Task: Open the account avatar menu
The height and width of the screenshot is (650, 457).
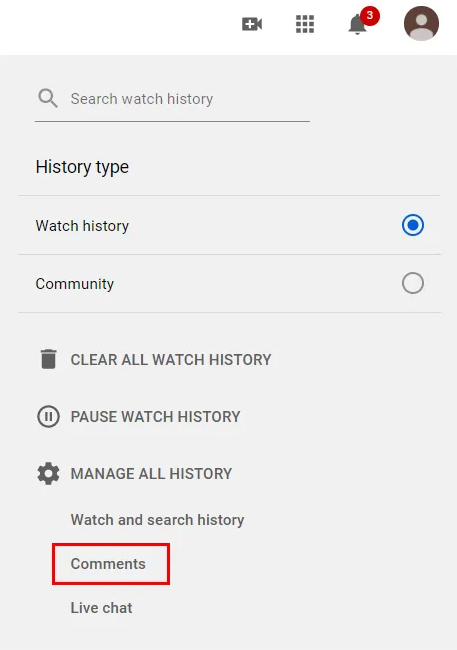Action: [421, 24]
